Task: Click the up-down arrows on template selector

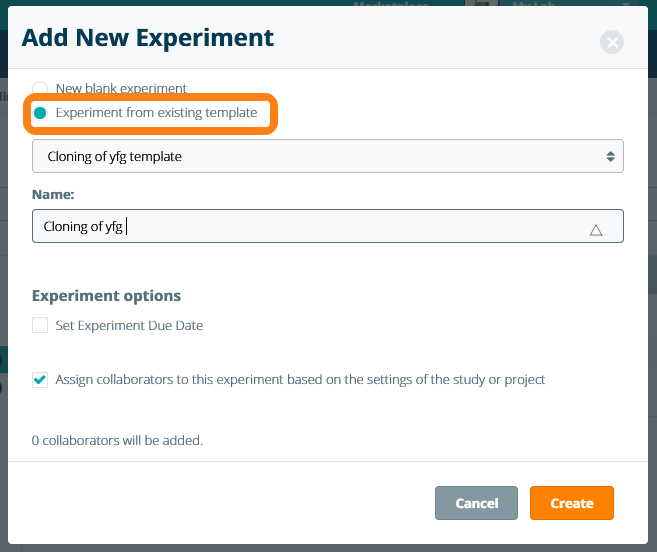Action: click(x=610, y=156)
